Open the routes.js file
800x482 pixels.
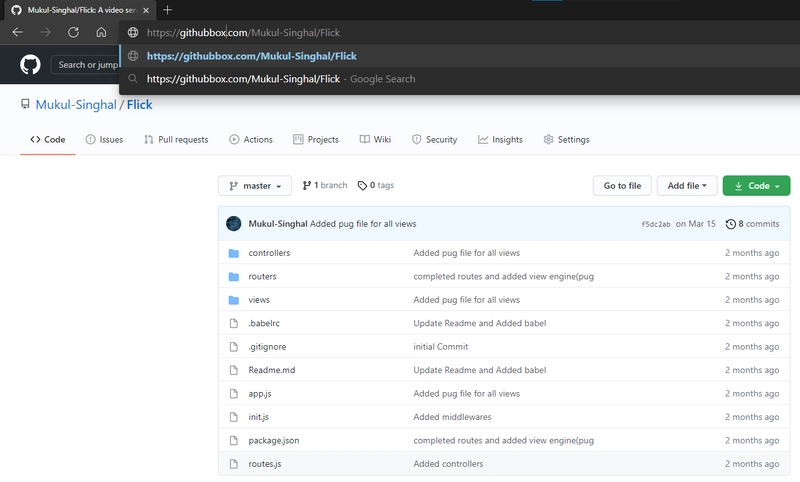click(x=264, y=464)
